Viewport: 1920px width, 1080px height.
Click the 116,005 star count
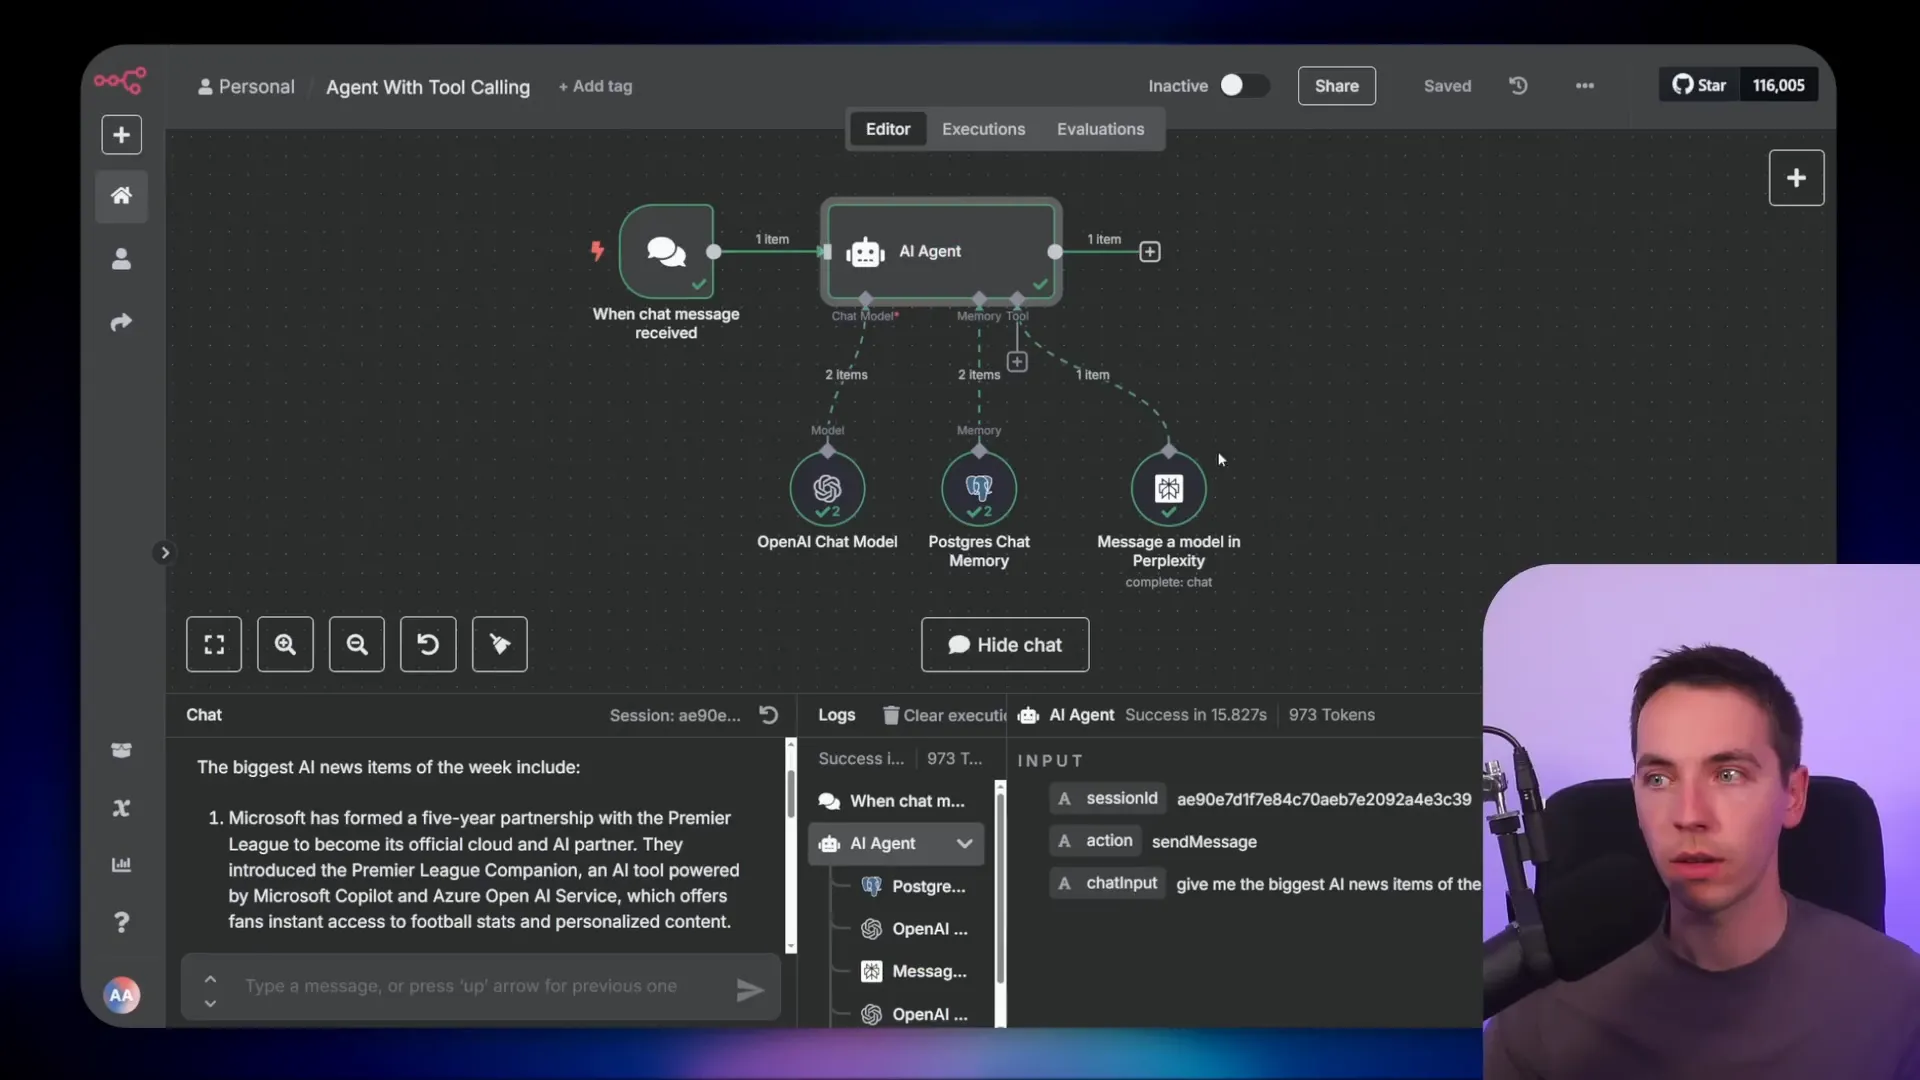tap(1778, 85)
